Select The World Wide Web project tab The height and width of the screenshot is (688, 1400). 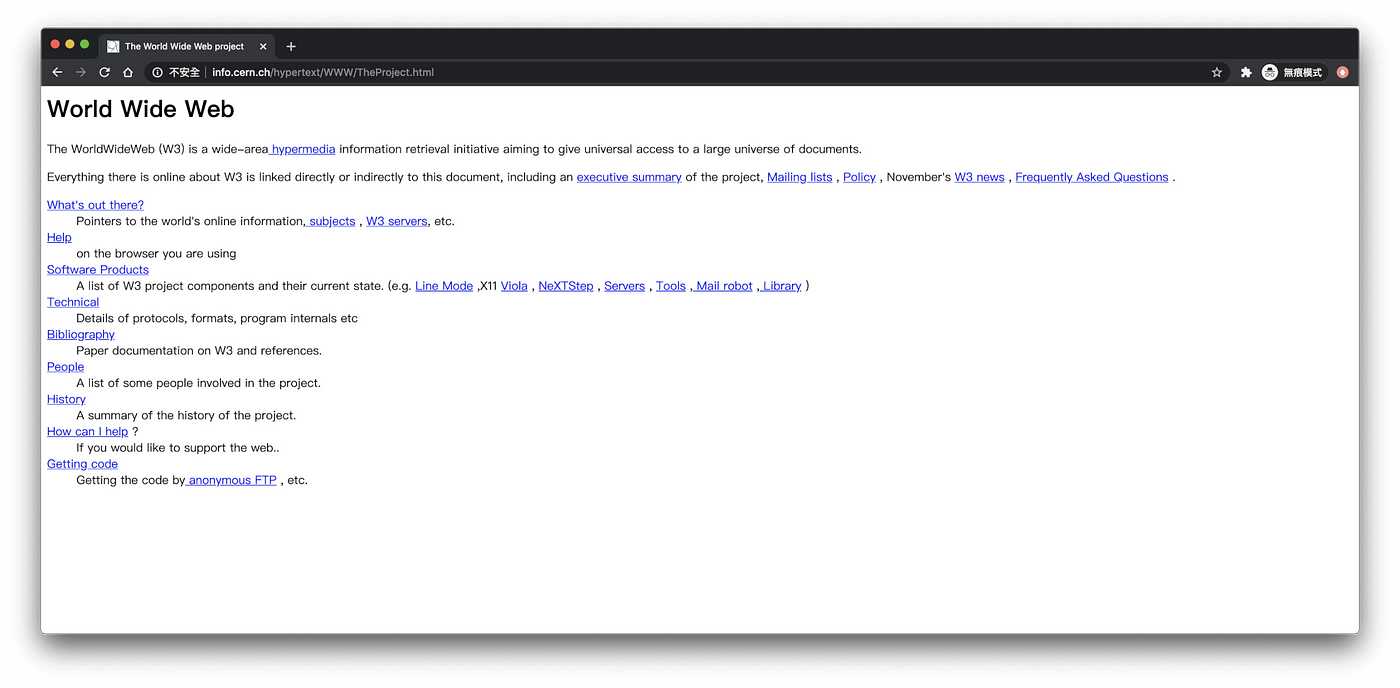pos(186,46)
